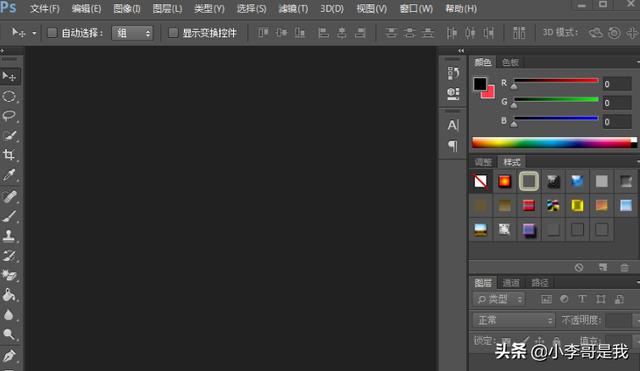
Task: Toggle 显示变换控件 checkbox
Action: click(x=173, y=33)
